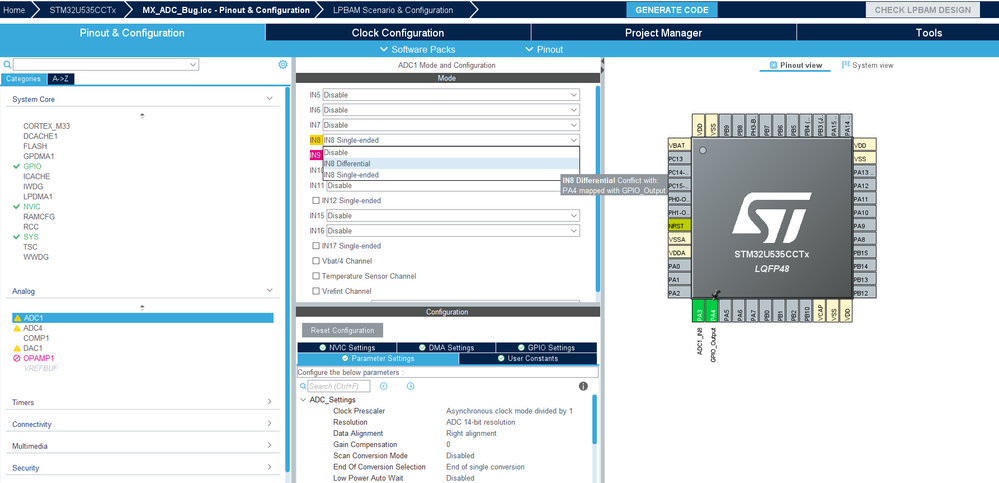The image size is (999, 483).
Task: Open the IN5 dropdown
Action: (x=451, y=95)
